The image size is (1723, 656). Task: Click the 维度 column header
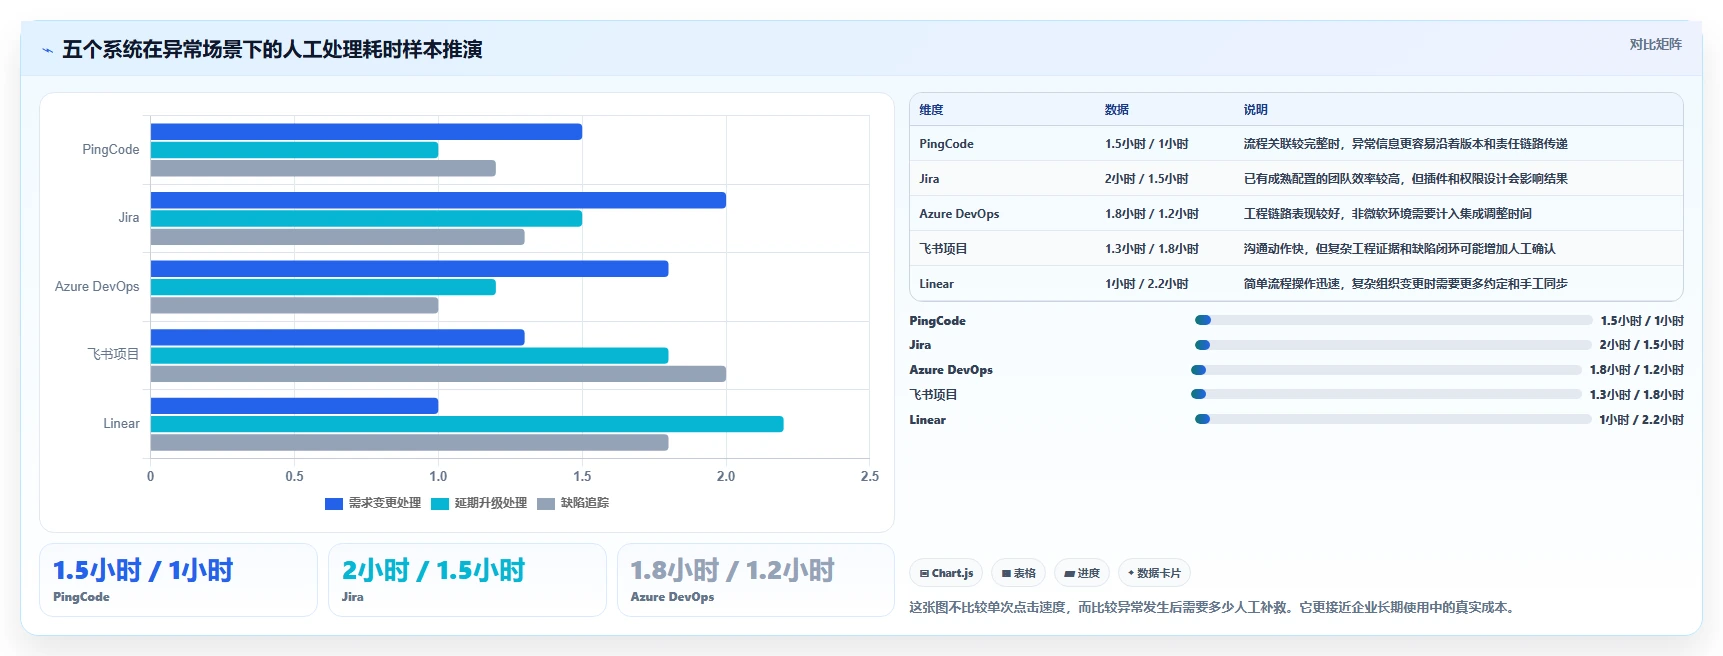coord(931,110)
